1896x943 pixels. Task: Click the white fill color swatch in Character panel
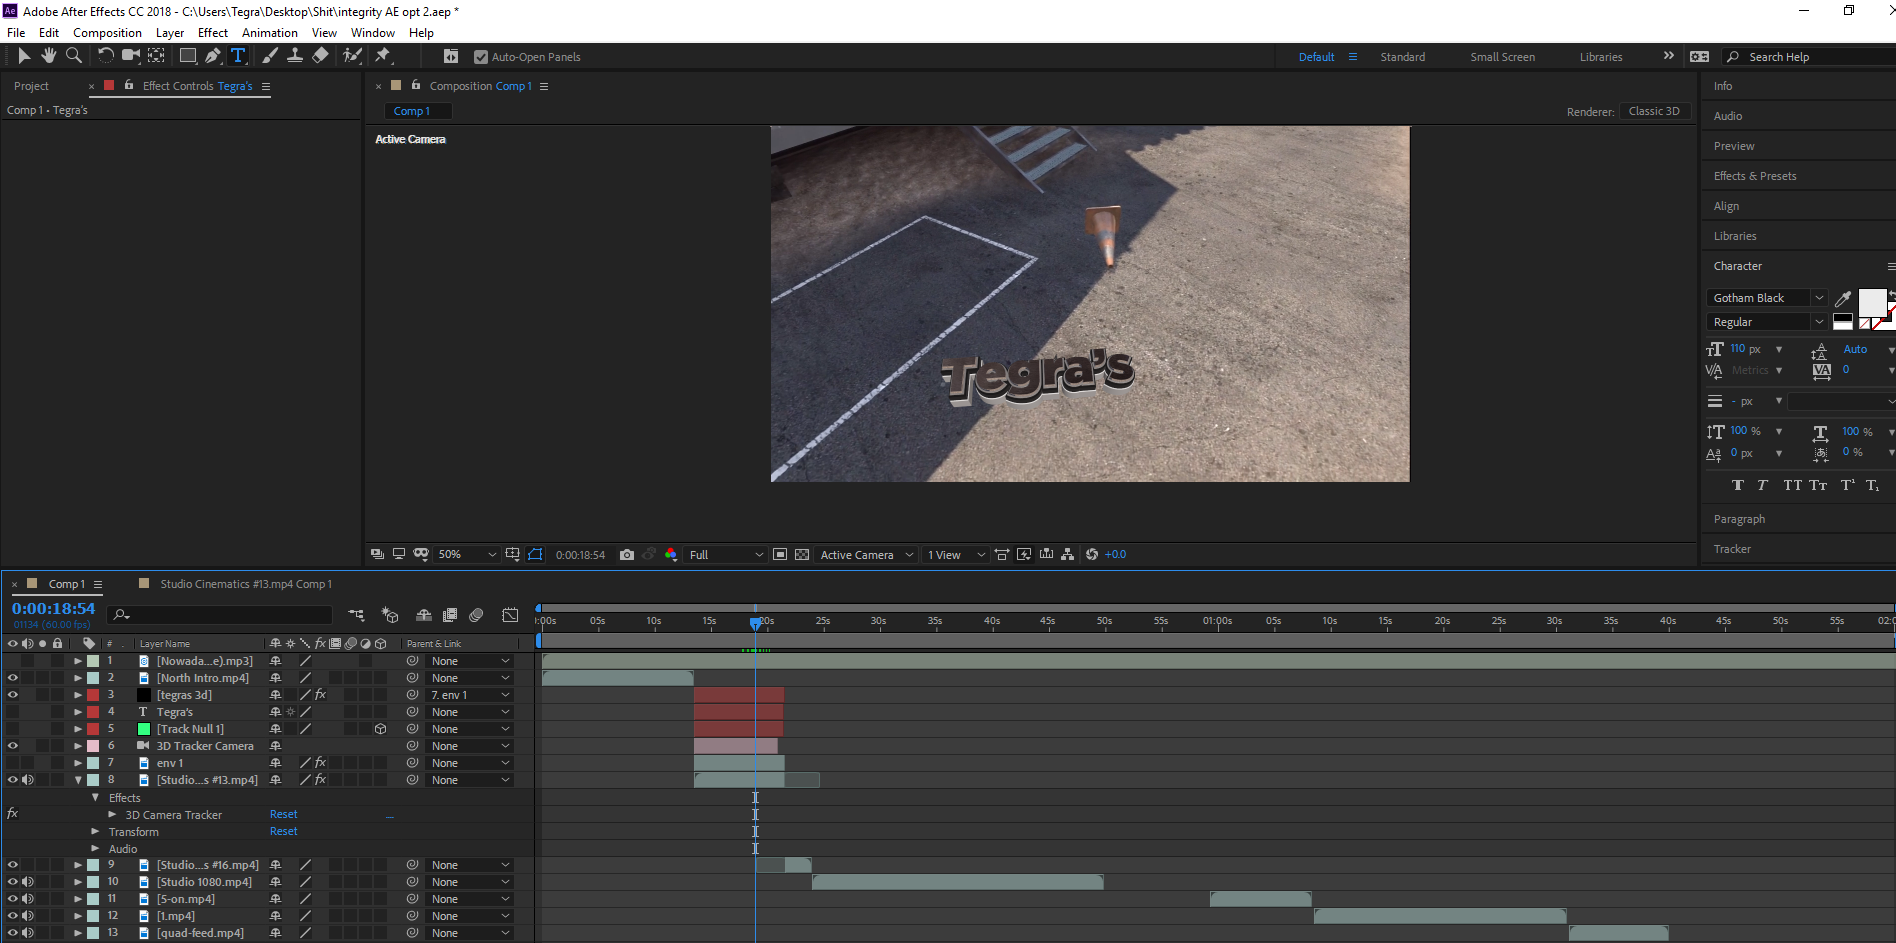point(1872,303)
